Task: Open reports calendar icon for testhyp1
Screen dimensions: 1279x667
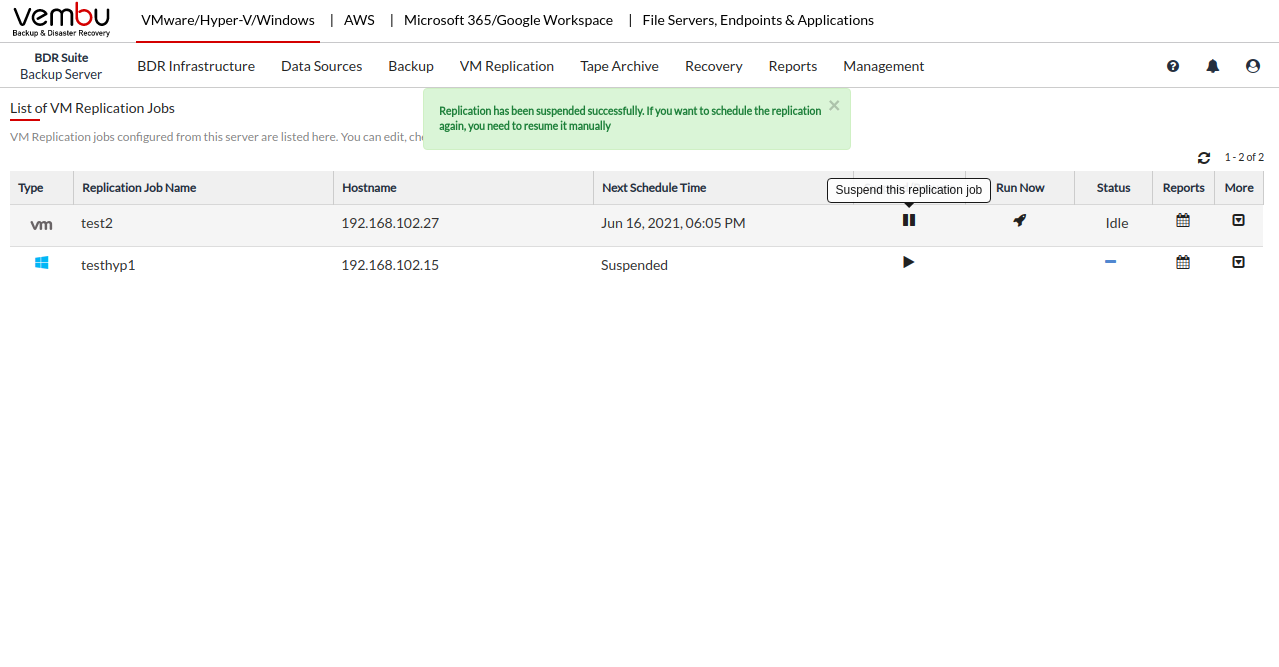Action: point(1183,262)
